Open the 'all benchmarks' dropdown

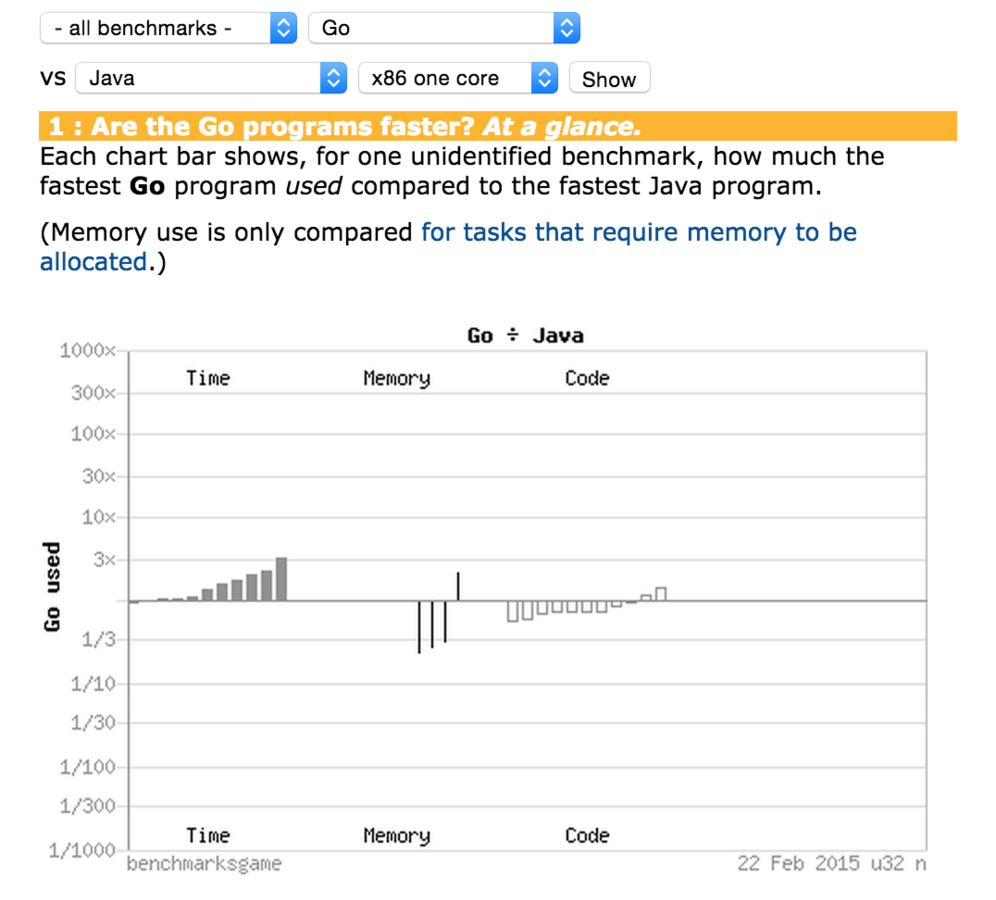click(x=168, y=28)
